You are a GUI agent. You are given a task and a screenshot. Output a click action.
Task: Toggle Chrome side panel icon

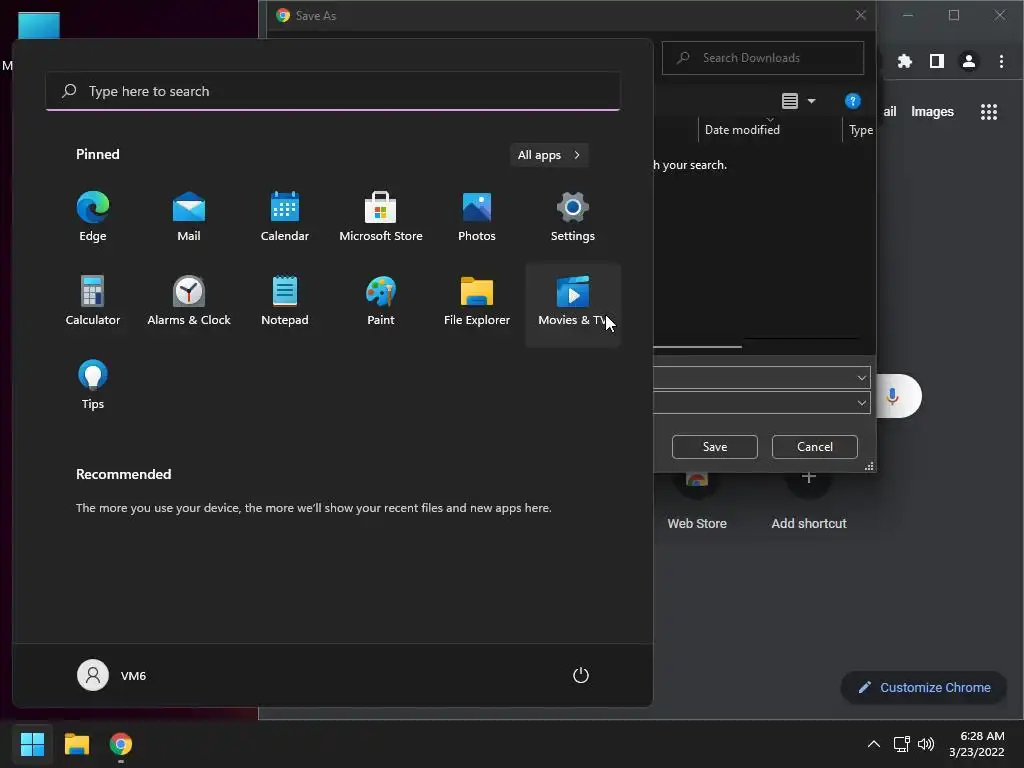[936, 61]
